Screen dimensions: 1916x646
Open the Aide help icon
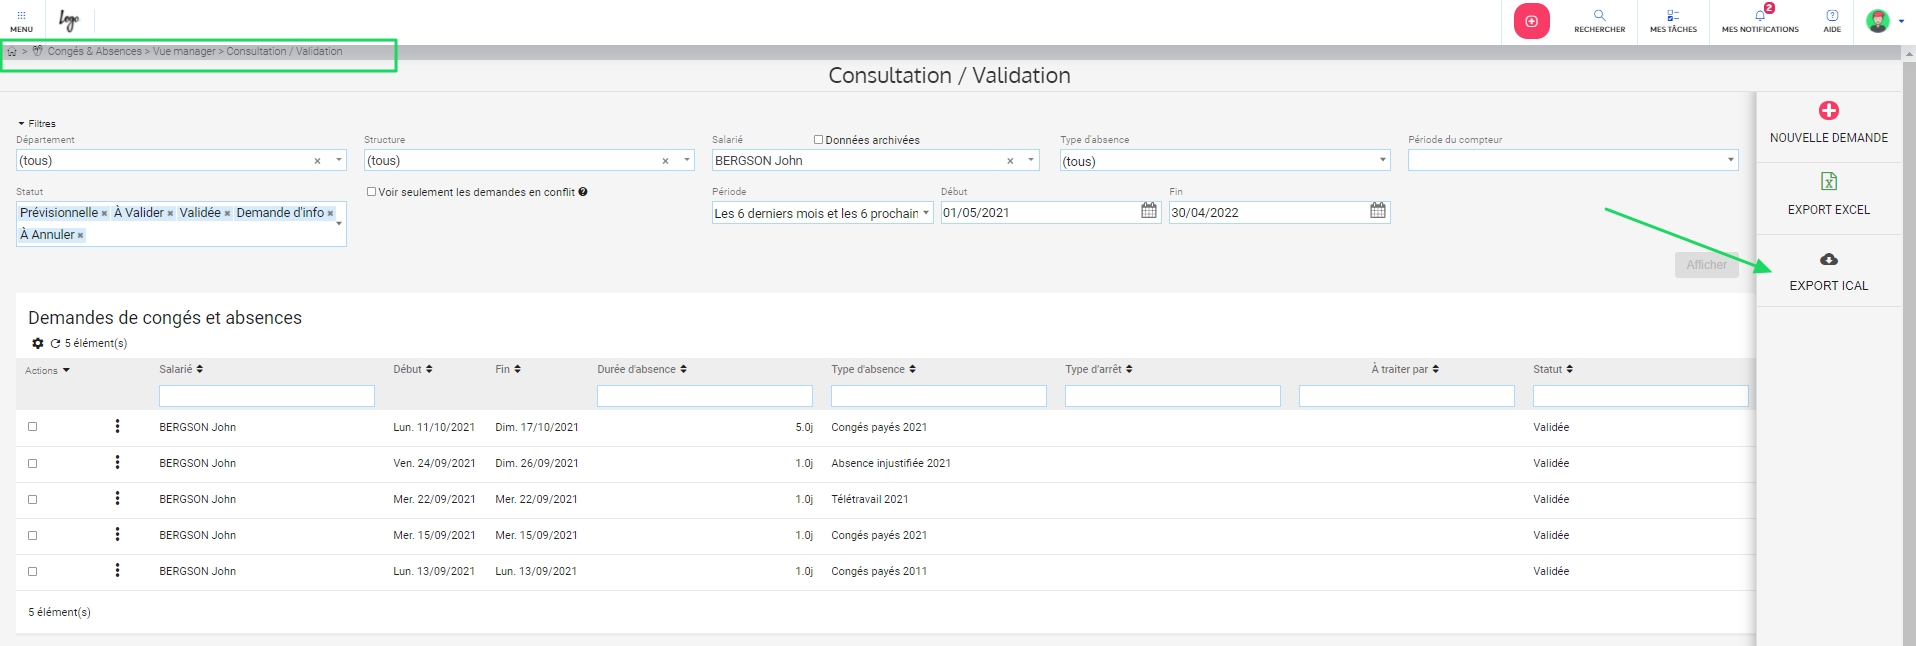point(1832,21)
